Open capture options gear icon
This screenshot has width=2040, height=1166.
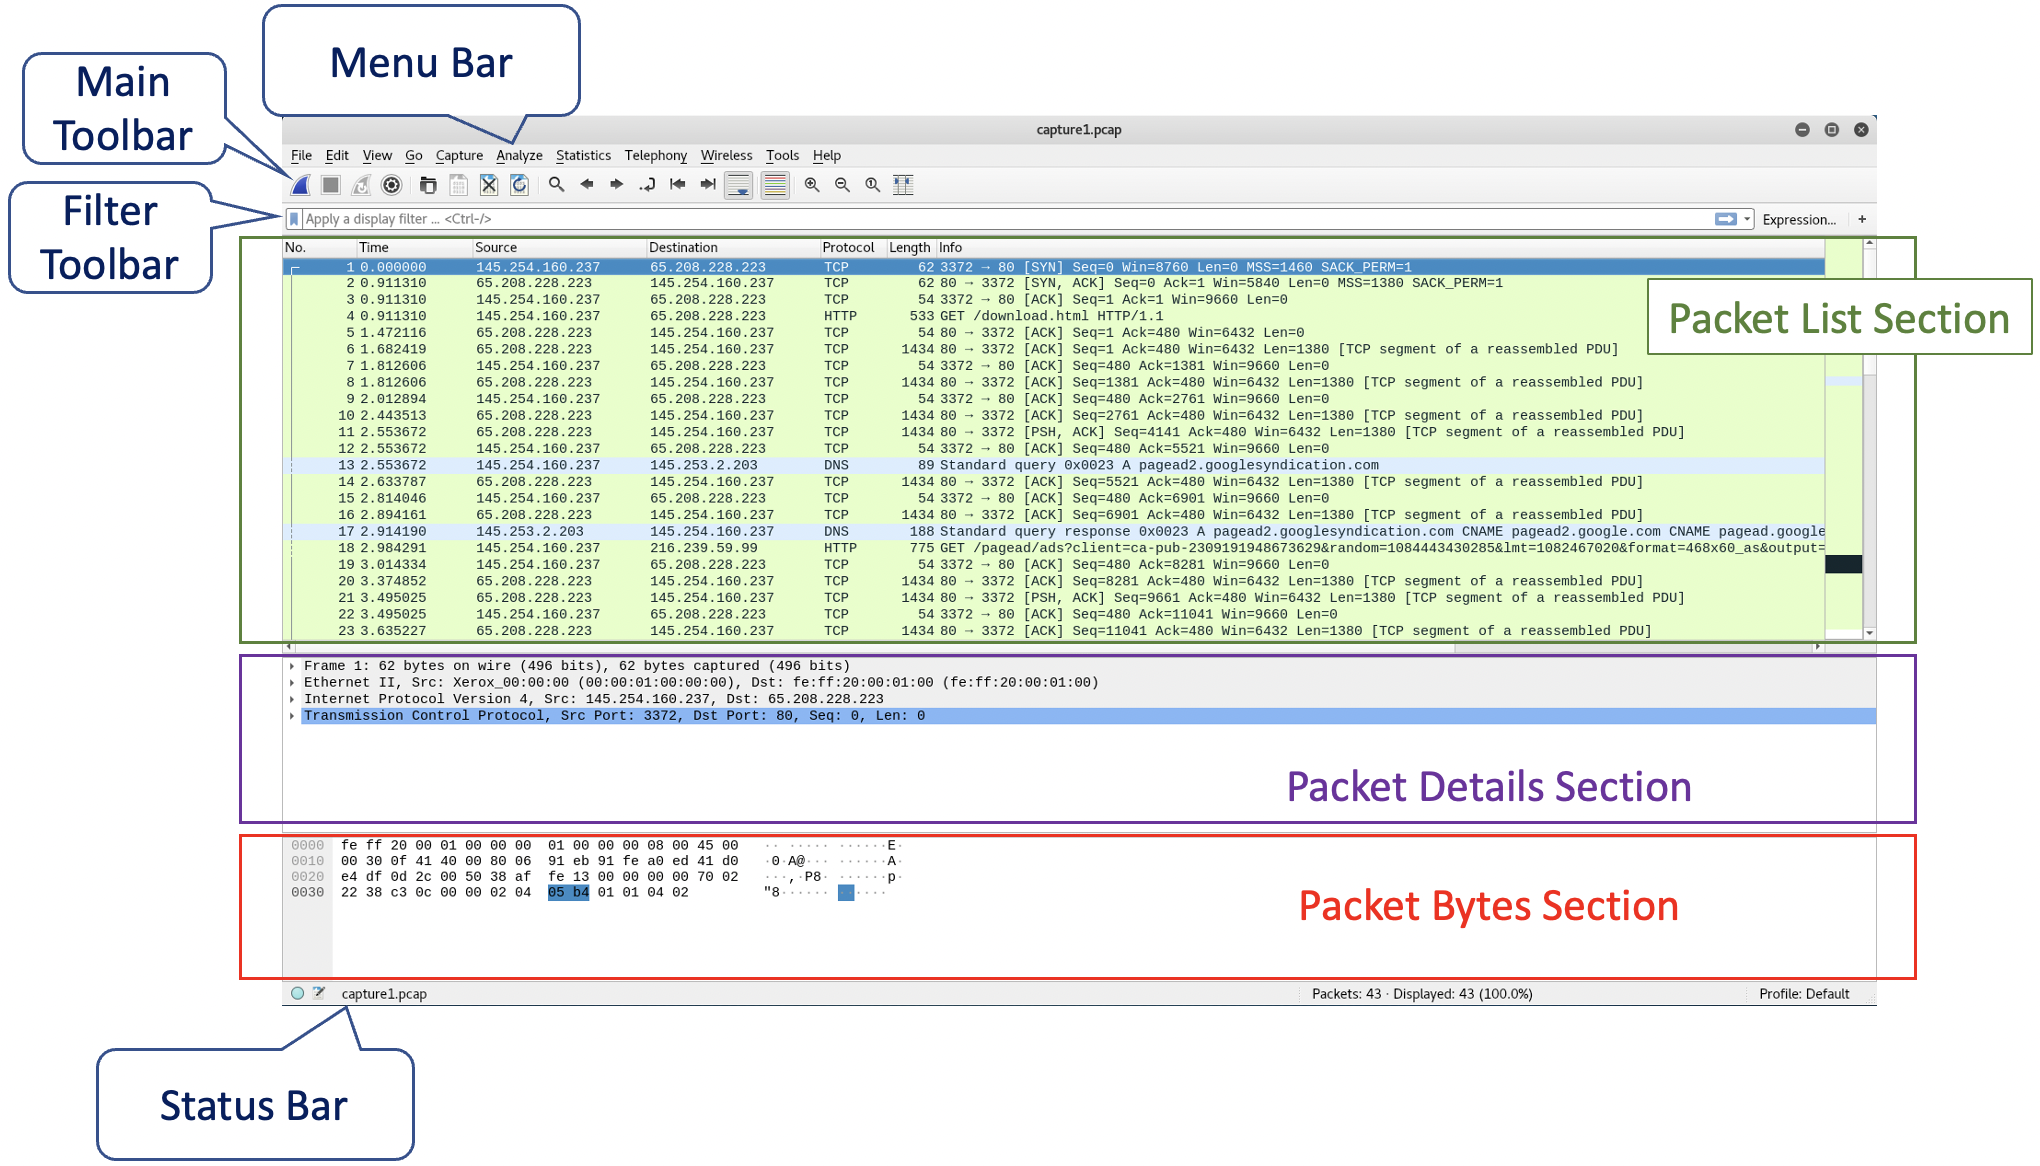(x=392, y=185)
